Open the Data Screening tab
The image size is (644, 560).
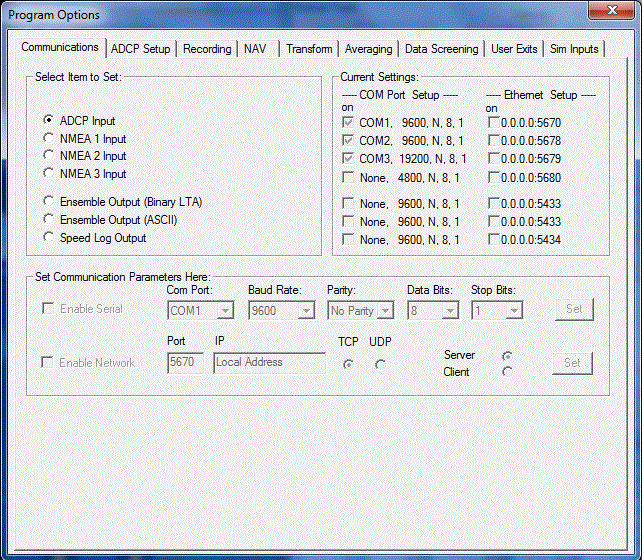pos(441,49)
